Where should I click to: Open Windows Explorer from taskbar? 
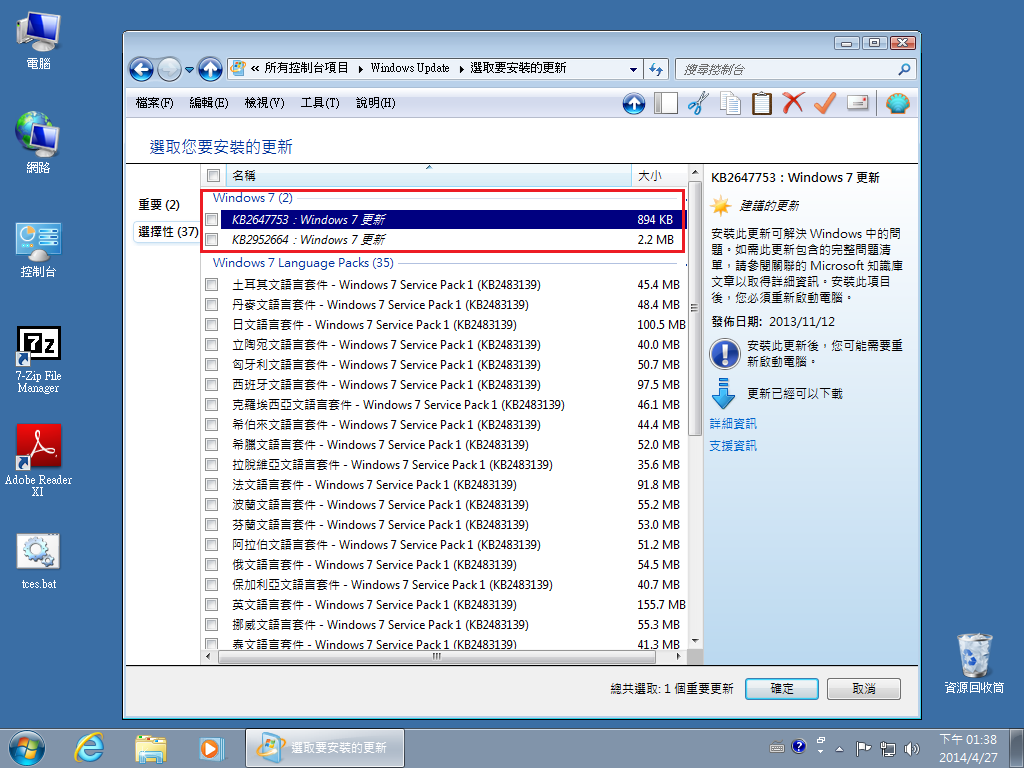pos(150,748)
